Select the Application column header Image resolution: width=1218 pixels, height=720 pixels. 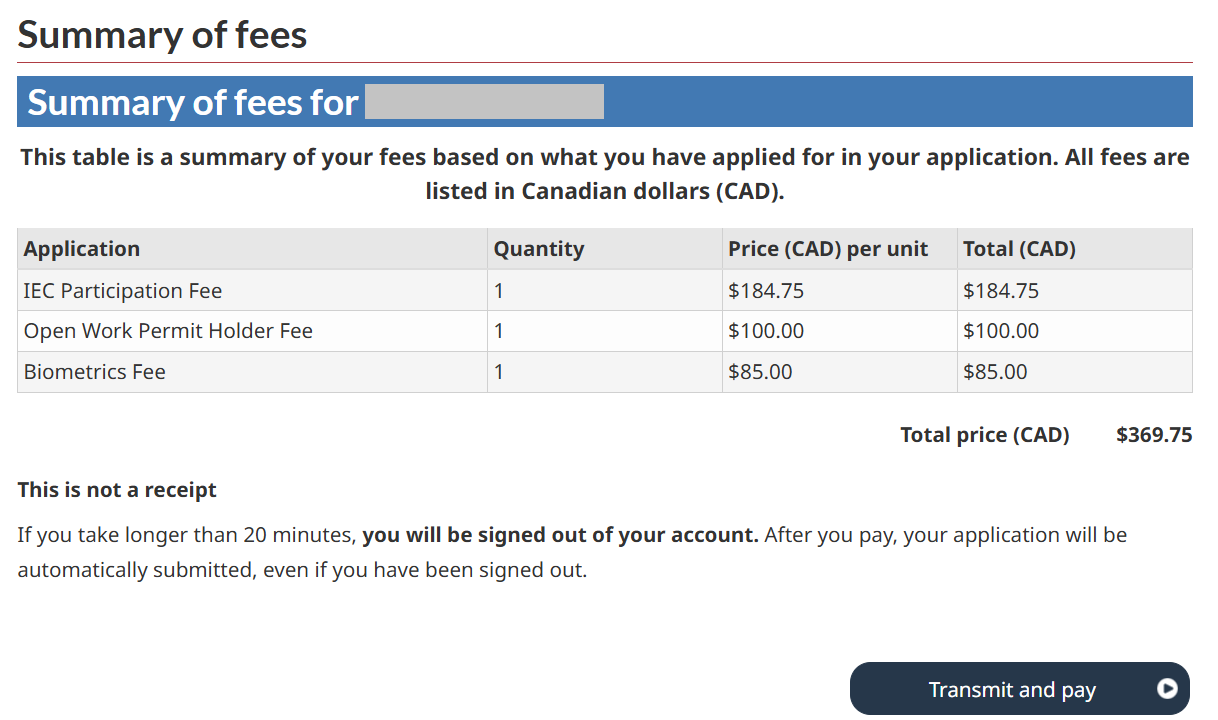pyautogui.click(x=82, y=249)
